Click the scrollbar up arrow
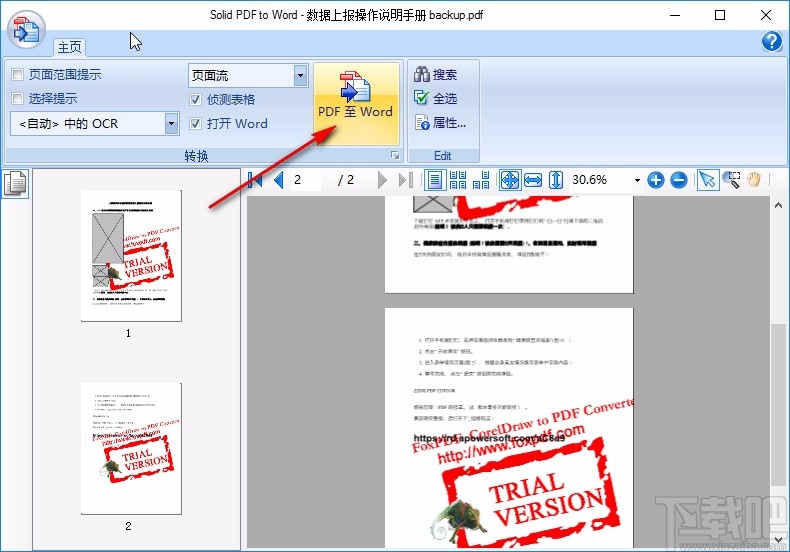This screenshot has width=790, height=552. (778, 205)
